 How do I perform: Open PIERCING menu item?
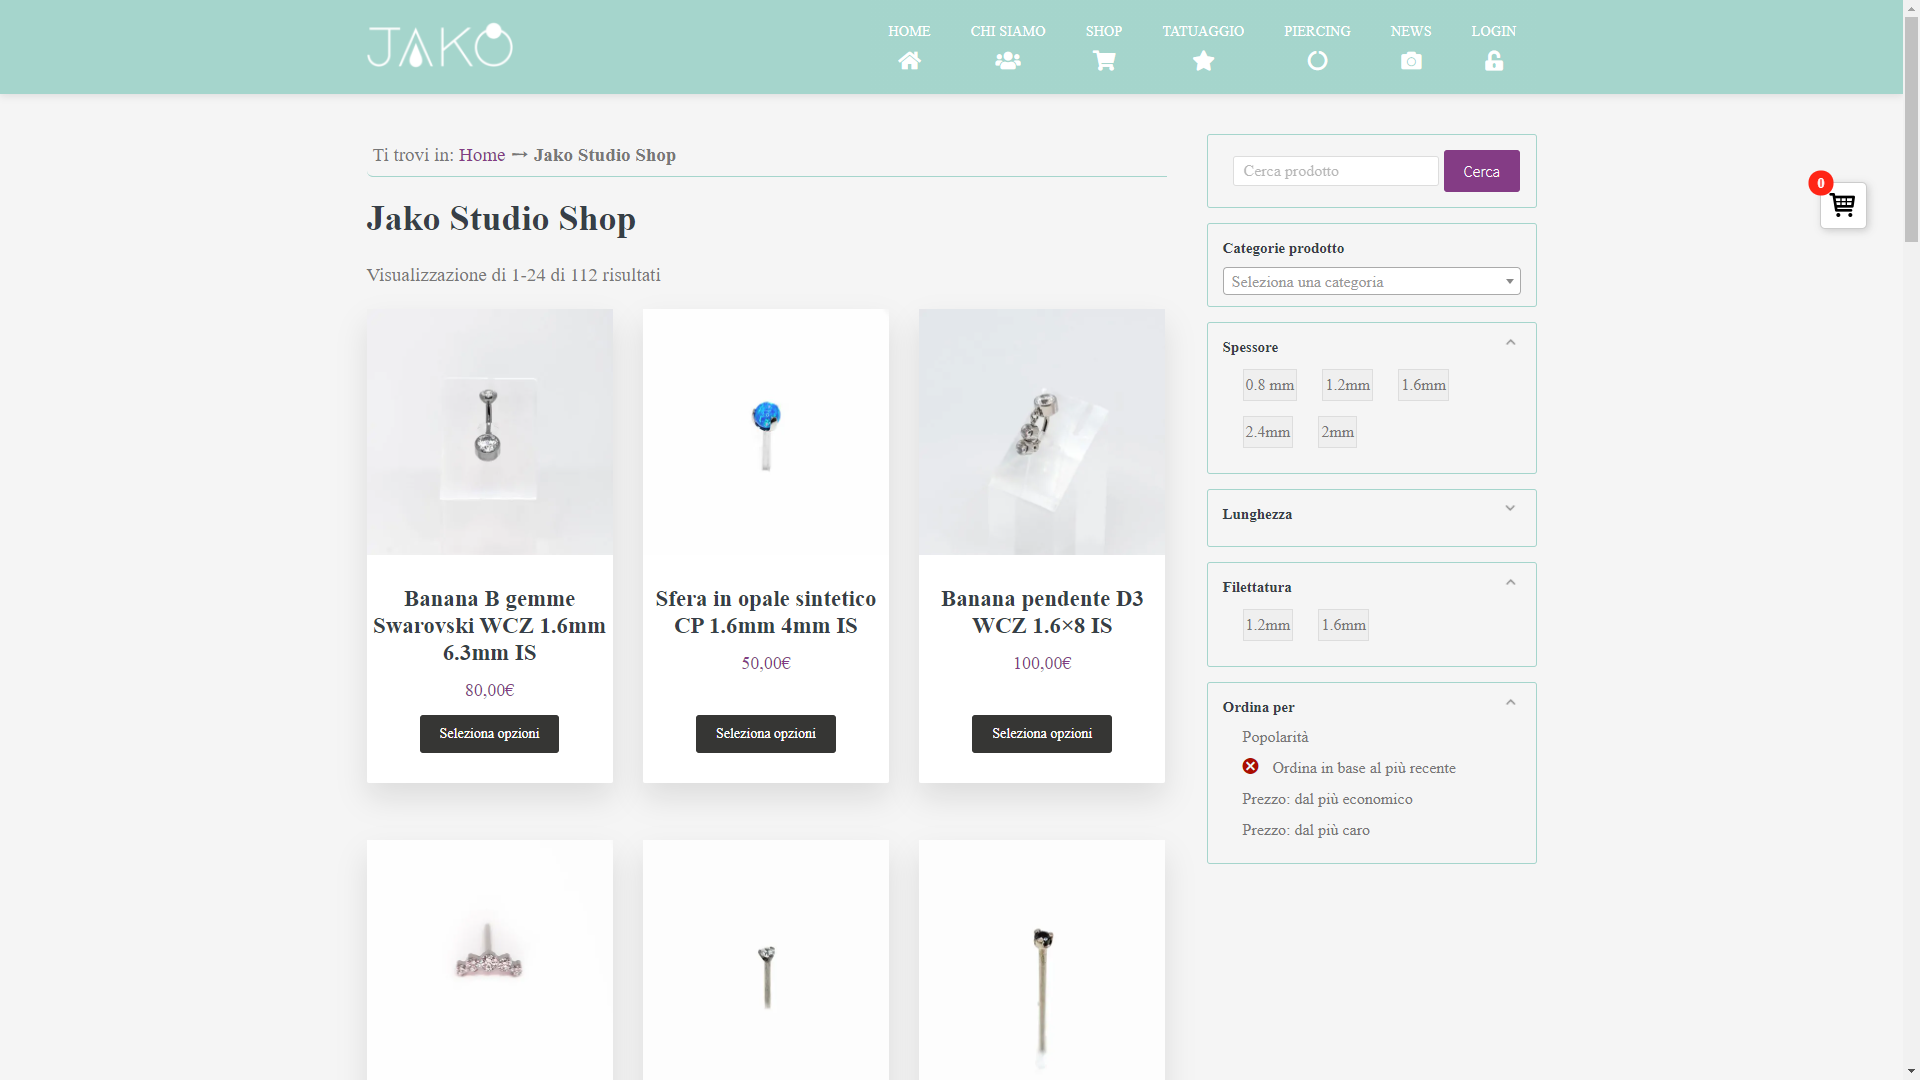pos(1317,31)
